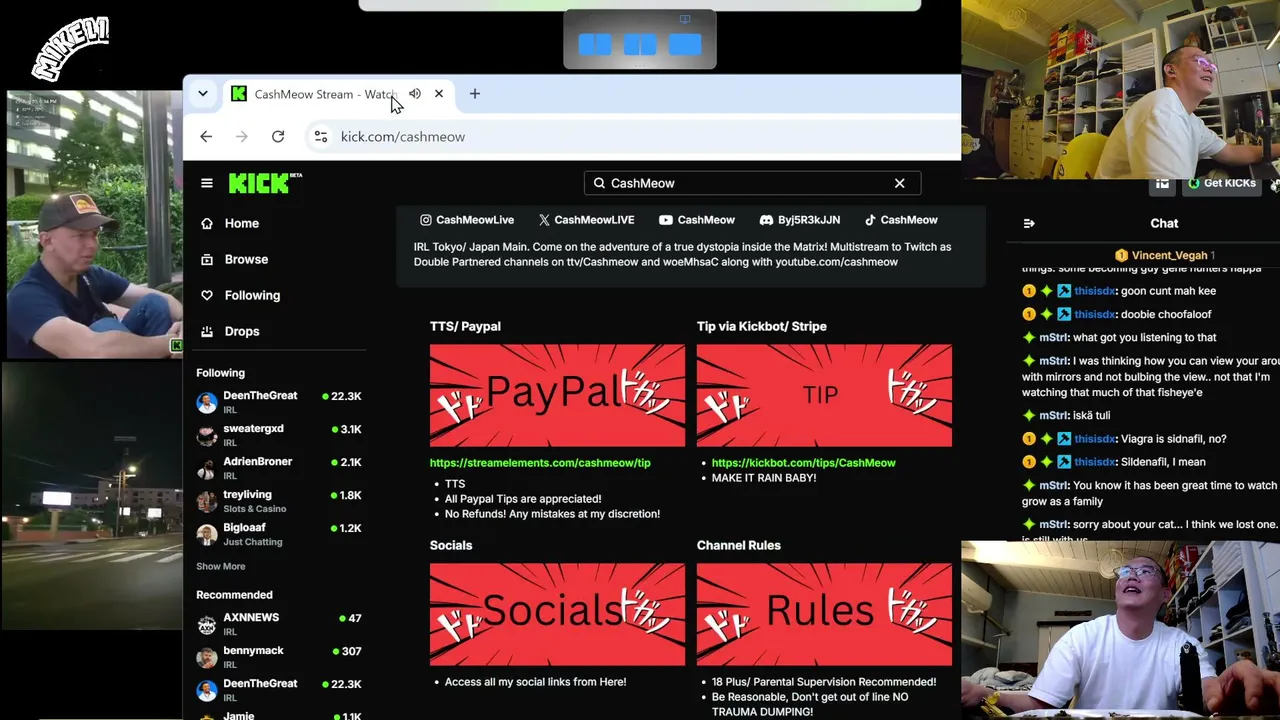
Task: Click the red Socials panel banner
Action: 558,614
